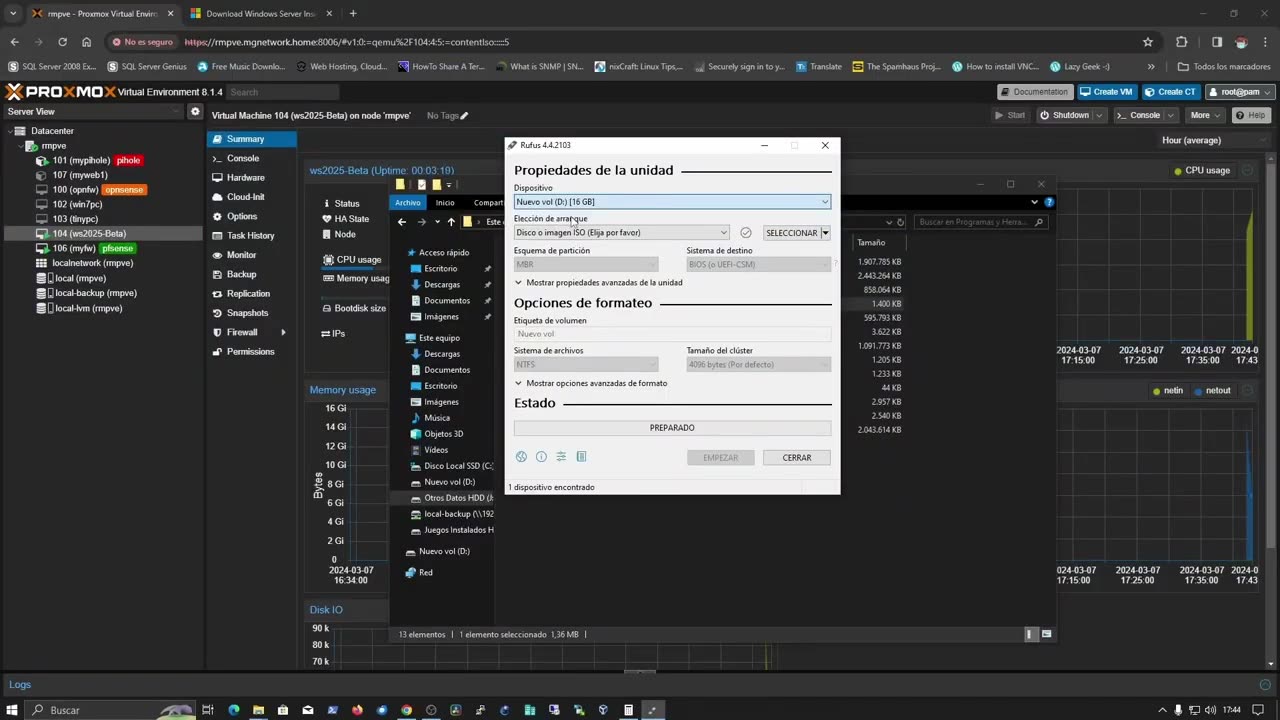
Task: Click the CERRAR button in Rufus
Action: click(x=797, y=458)
